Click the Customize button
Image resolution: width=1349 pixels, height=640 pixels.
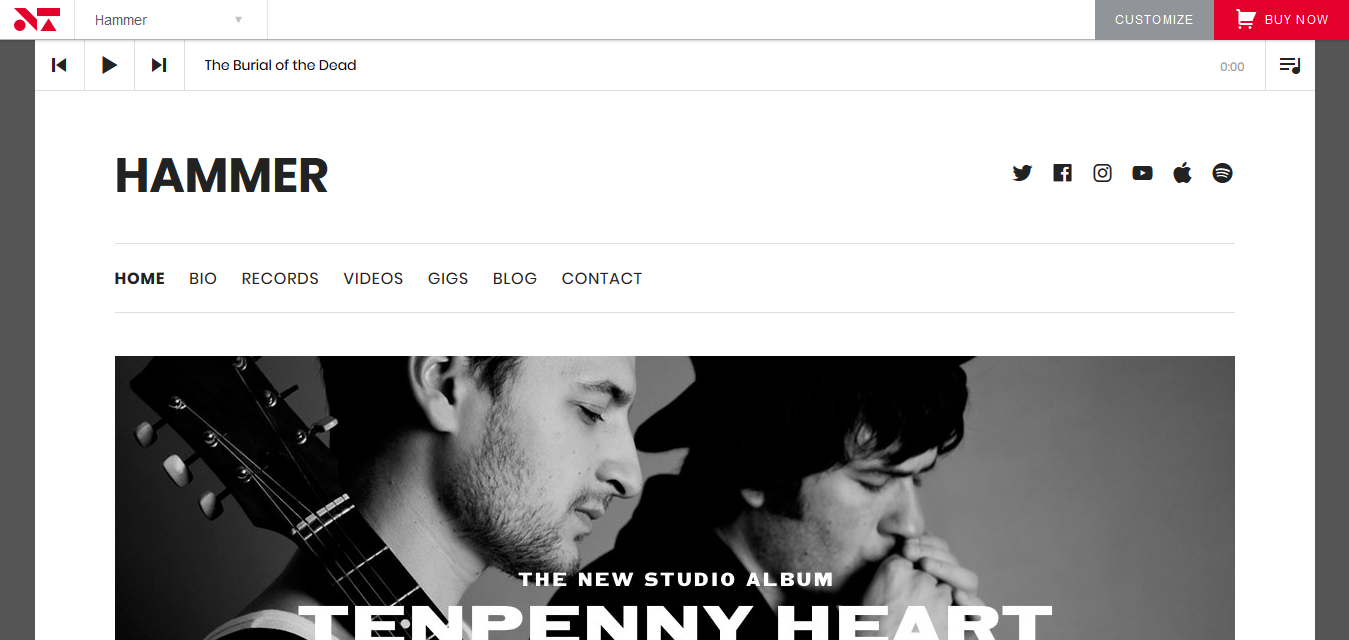coord(1154,20)
